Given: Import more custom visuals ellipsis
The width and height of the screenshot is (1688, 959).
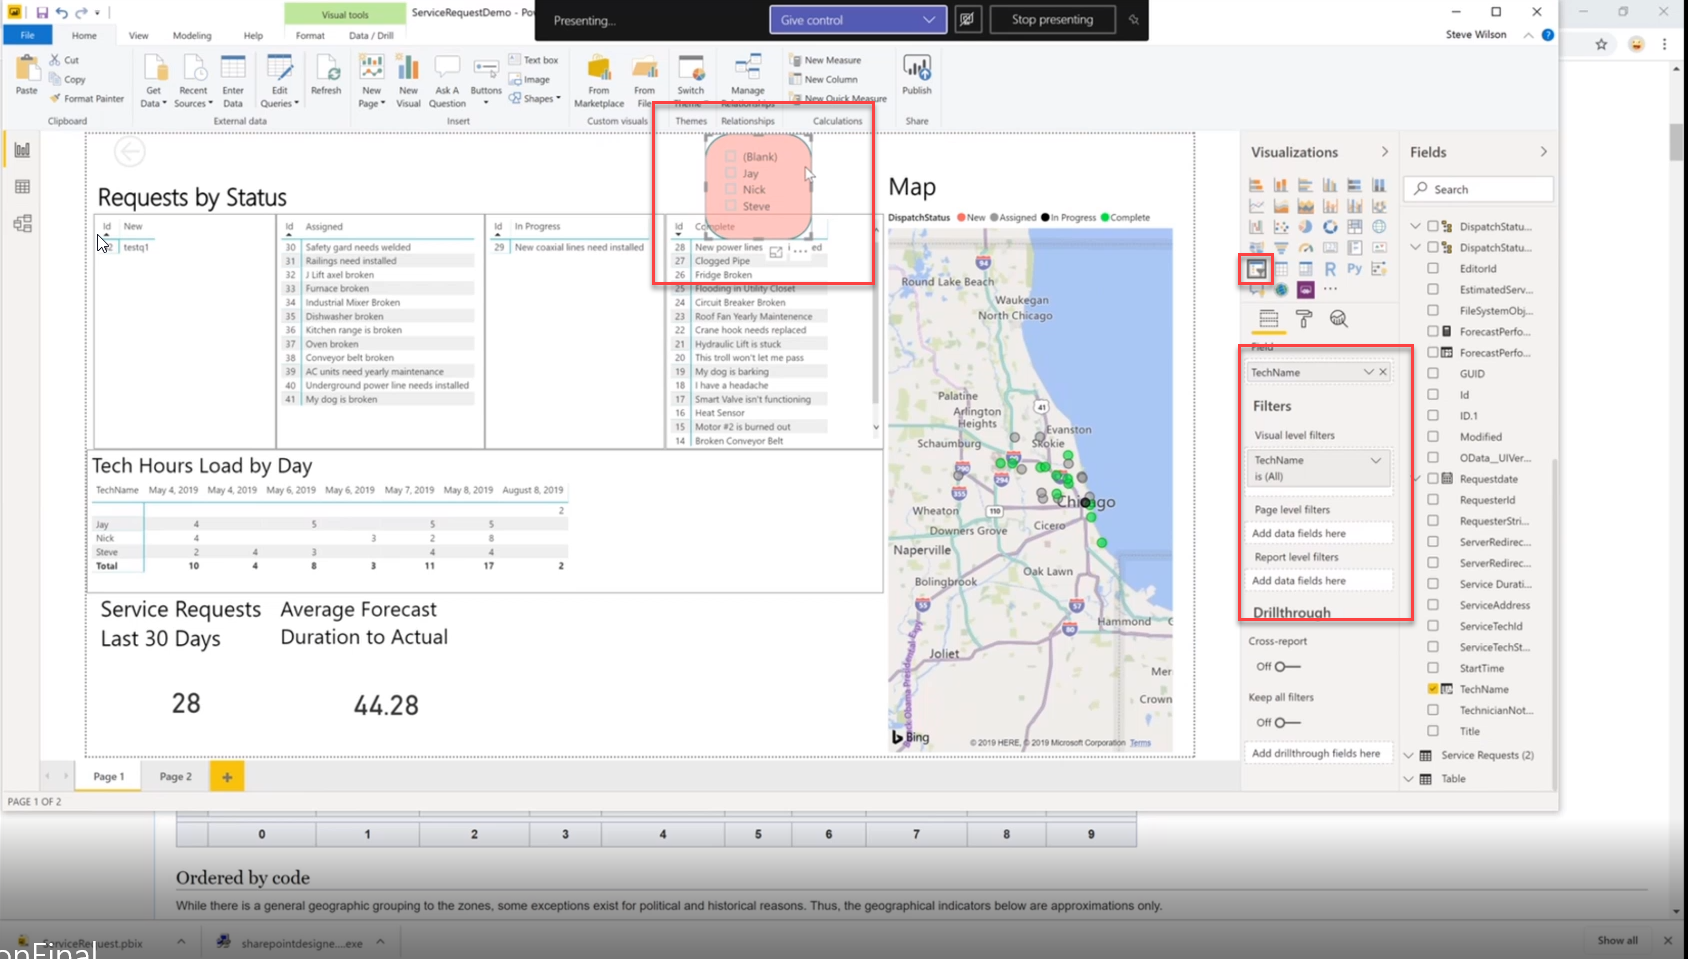Looking at the screenshot, I should point(1330,288).
